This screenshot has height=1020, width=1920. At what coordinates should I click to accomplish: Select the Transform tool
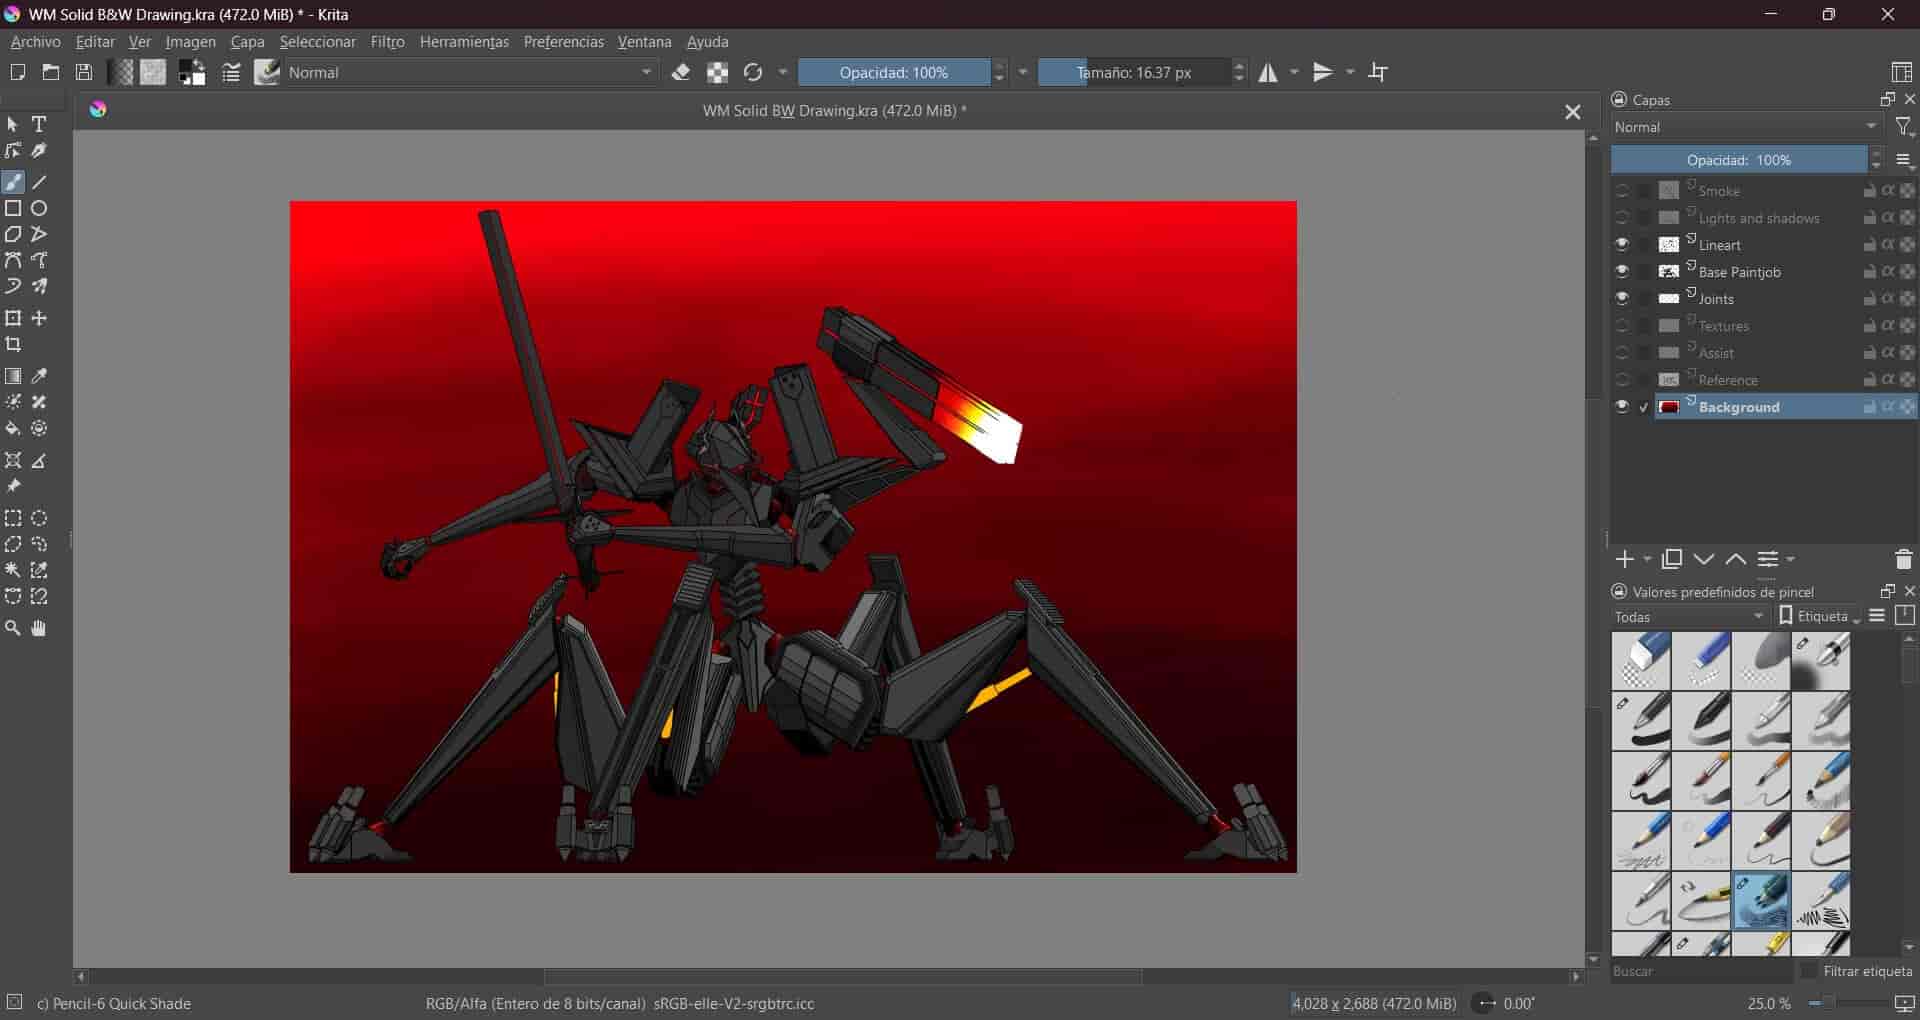coord(13,319)
